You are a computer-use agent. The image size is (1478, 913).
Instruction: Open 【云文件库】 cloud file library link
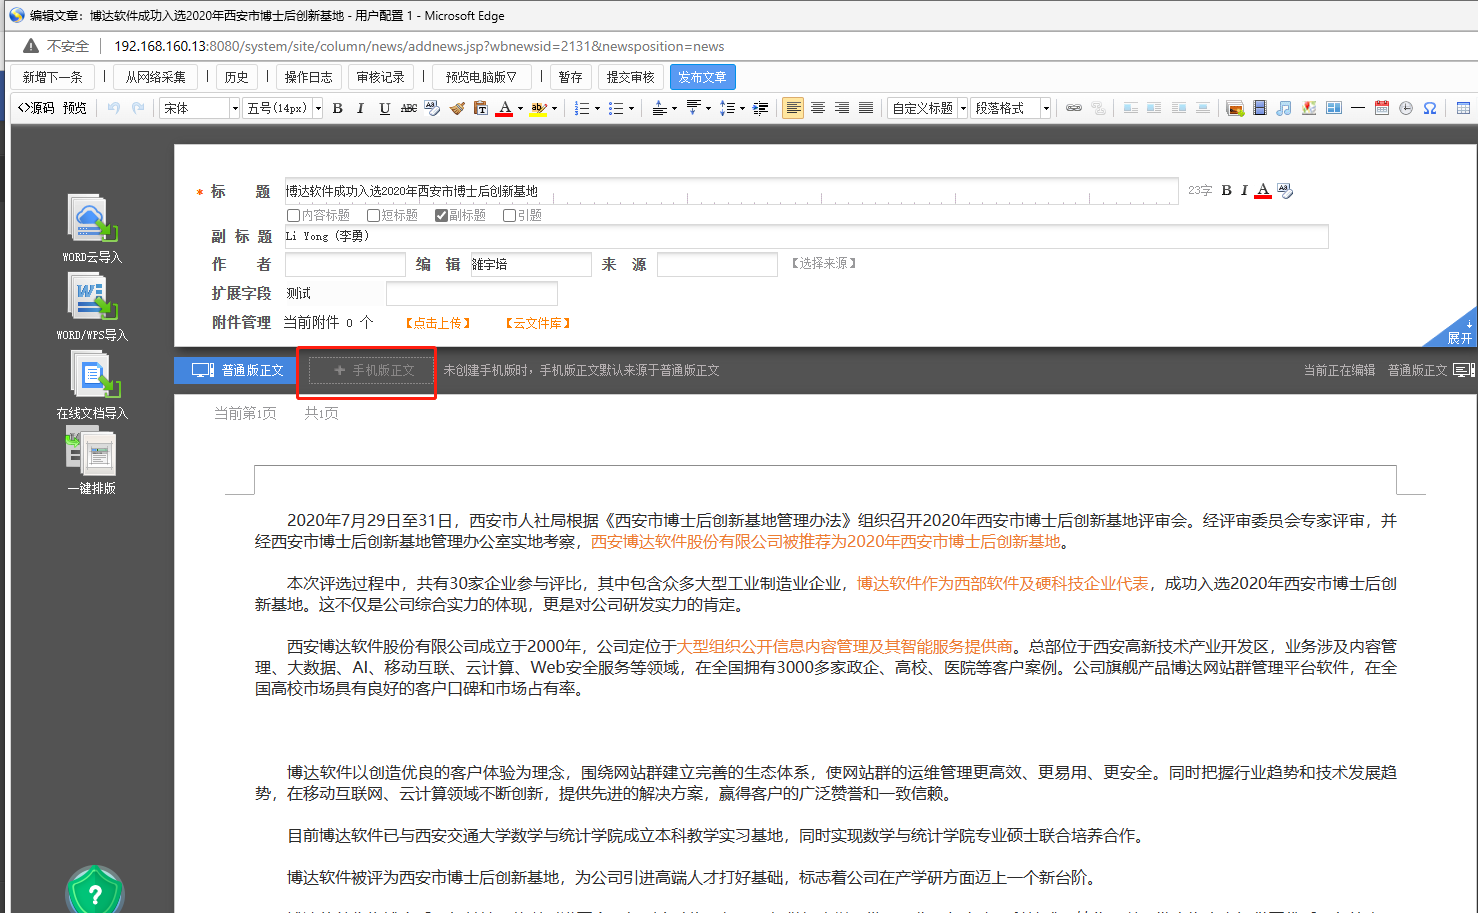click(x=538, y=323)
